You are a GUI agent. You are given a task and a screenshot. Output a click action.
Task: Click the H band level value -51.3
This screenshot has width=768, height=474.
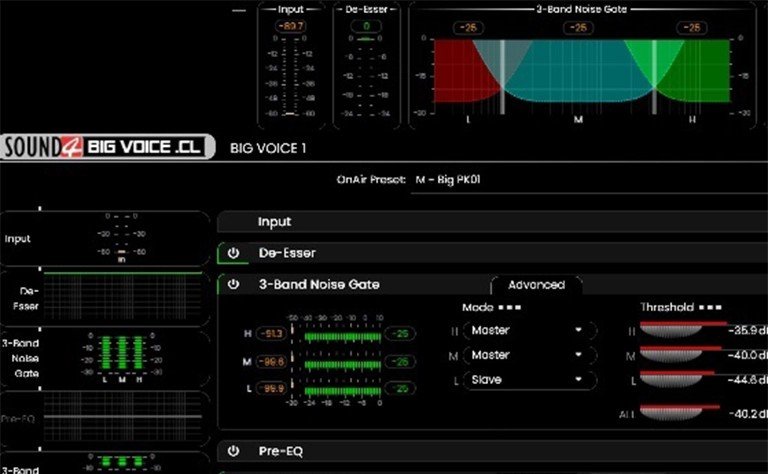coord(271,333)
